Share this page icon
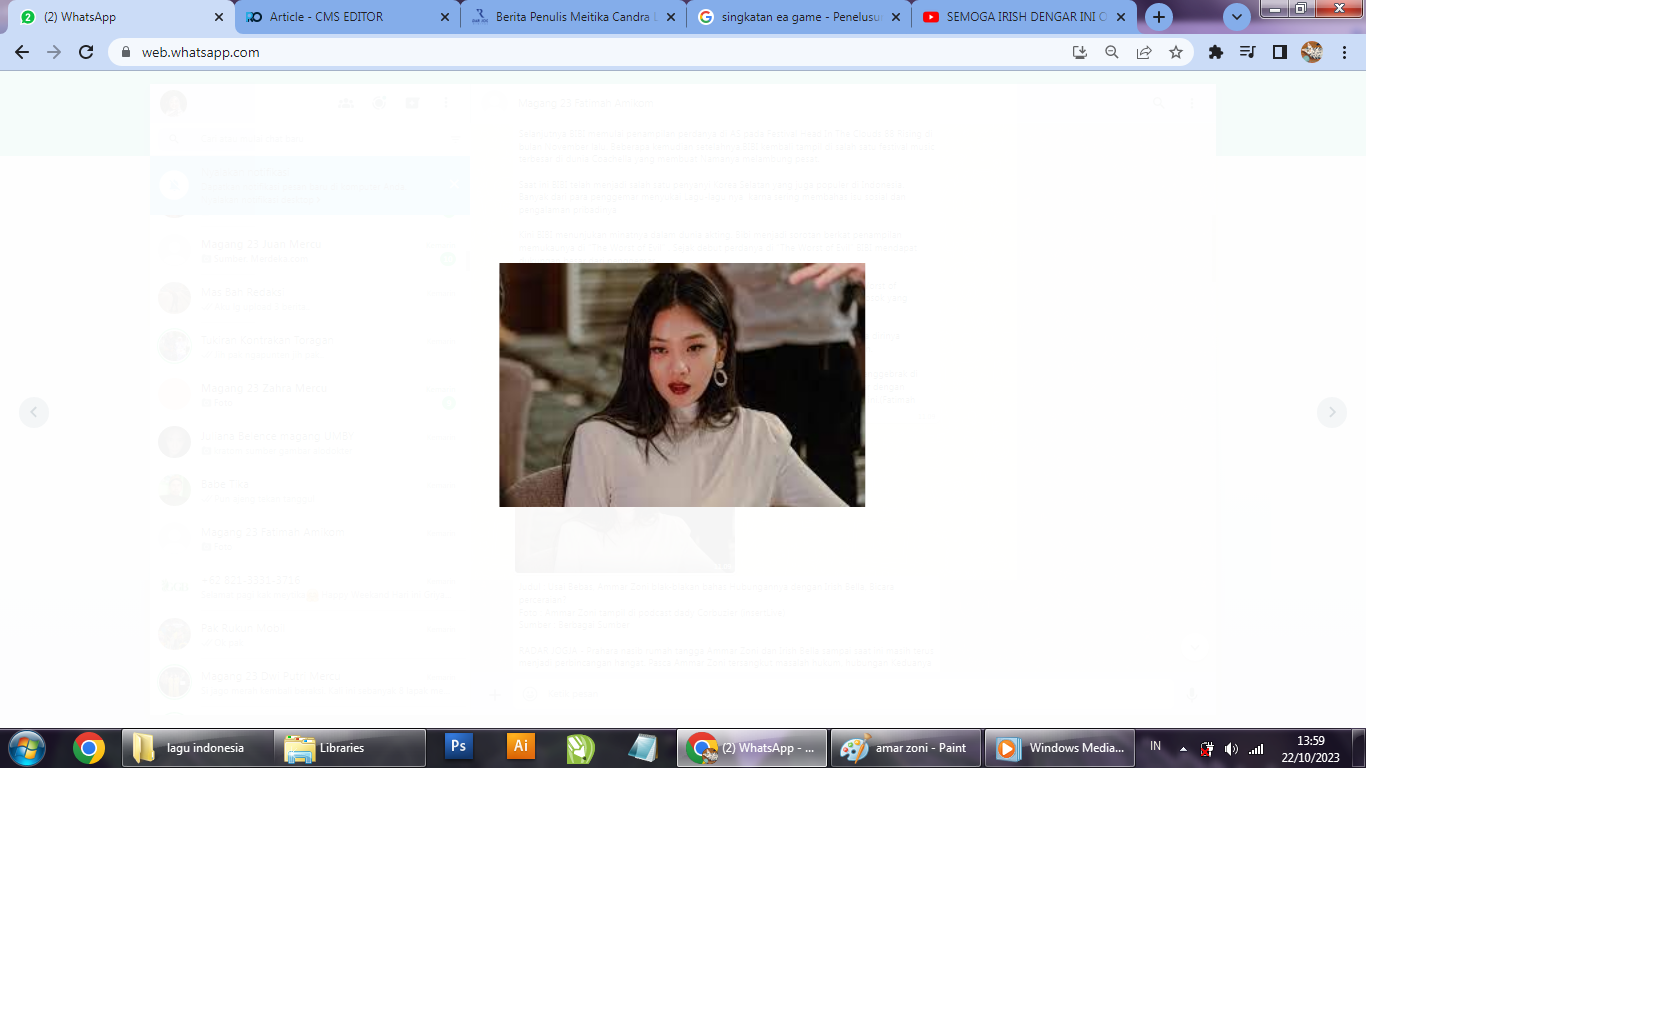Image resolution: width=1678 pixels, height=1032 pixels. pos(1144,52)
